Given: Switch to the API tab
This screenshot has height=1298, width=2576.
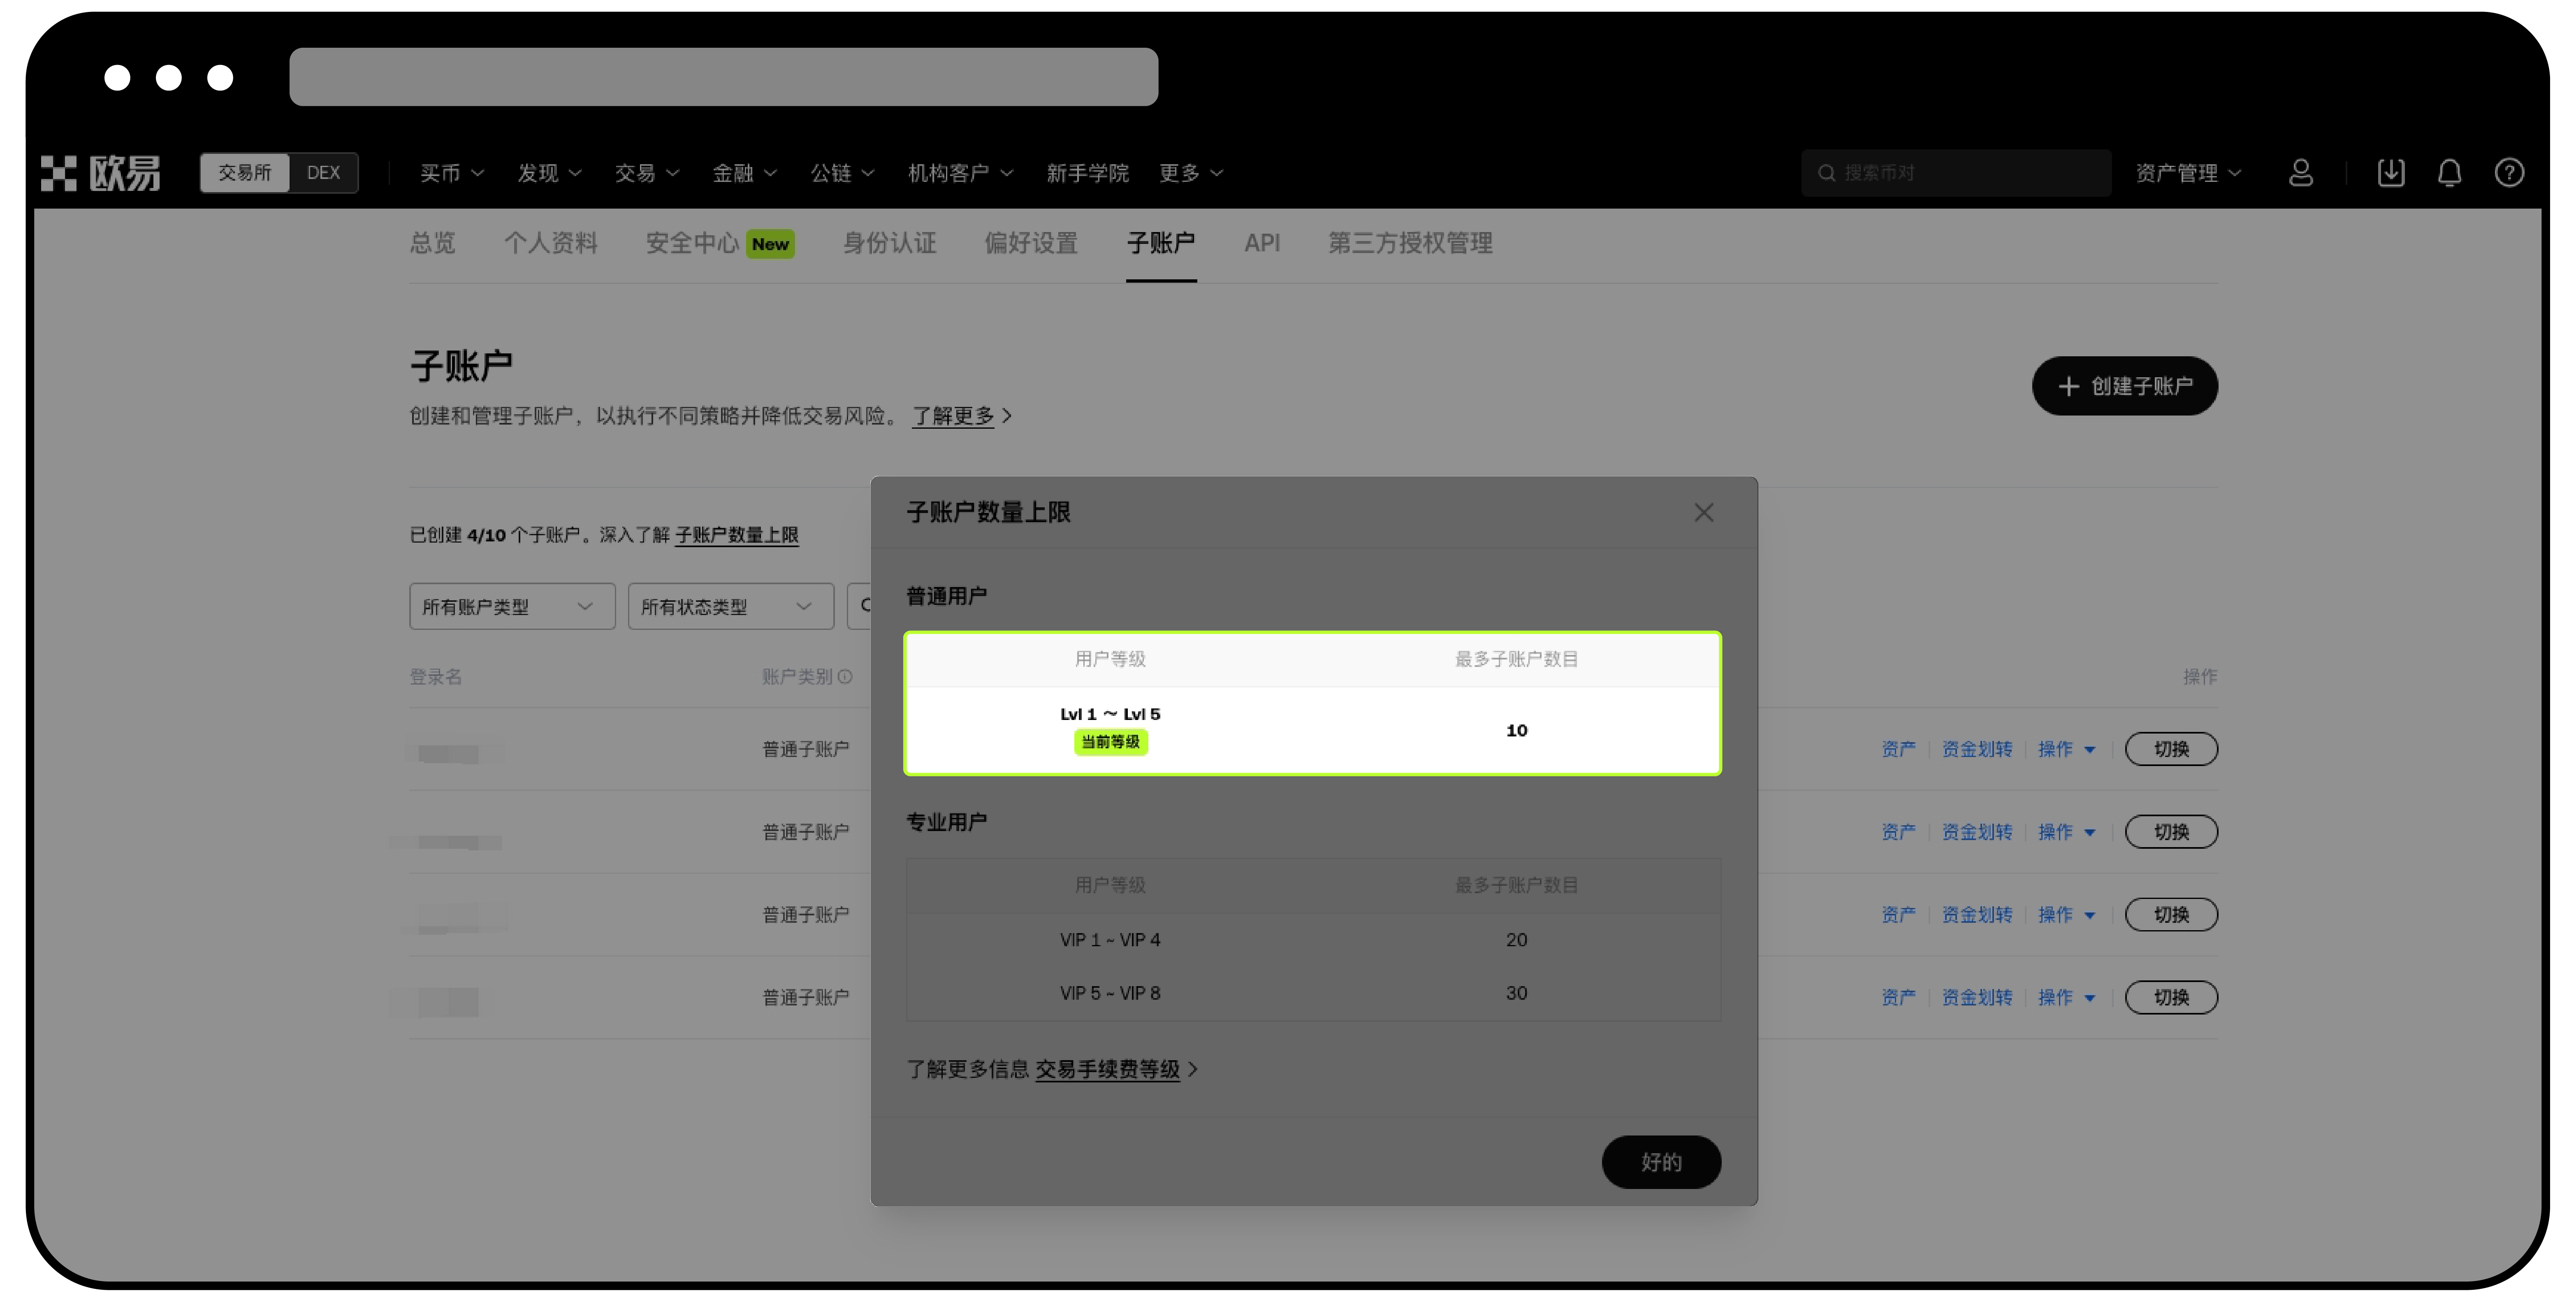Looking at the screenshot, I should (1261, 243).
